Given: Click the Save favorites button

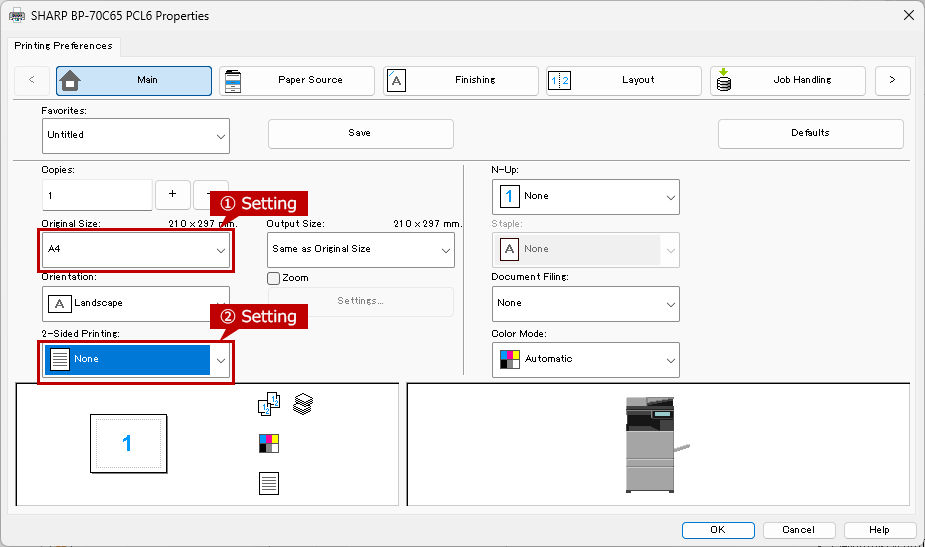Looking at the screenshot, I should pos(360,134).
